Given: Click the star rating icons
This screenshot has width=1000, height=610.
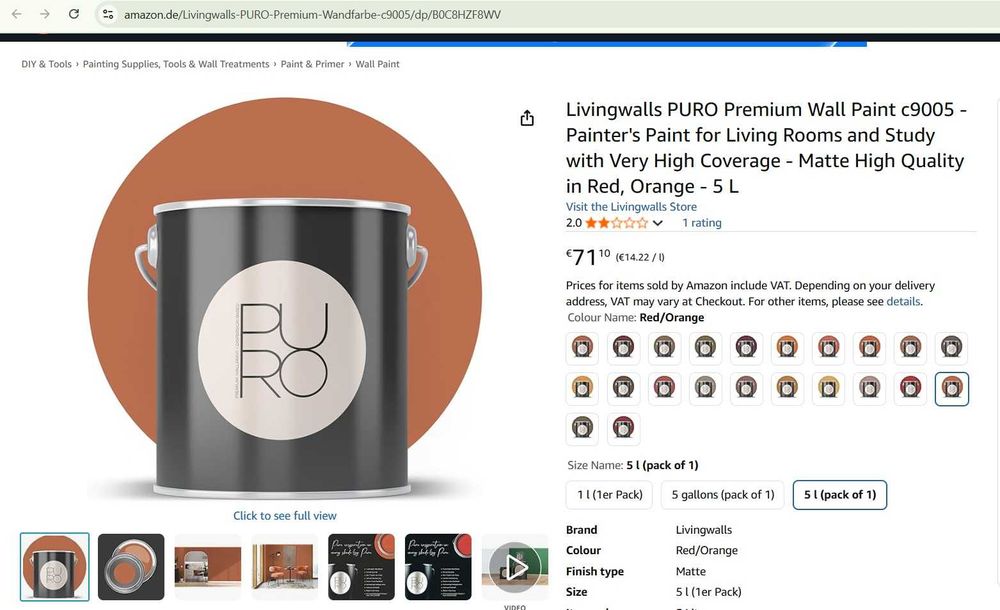Looking at the screenshot, I should [616, 223].
